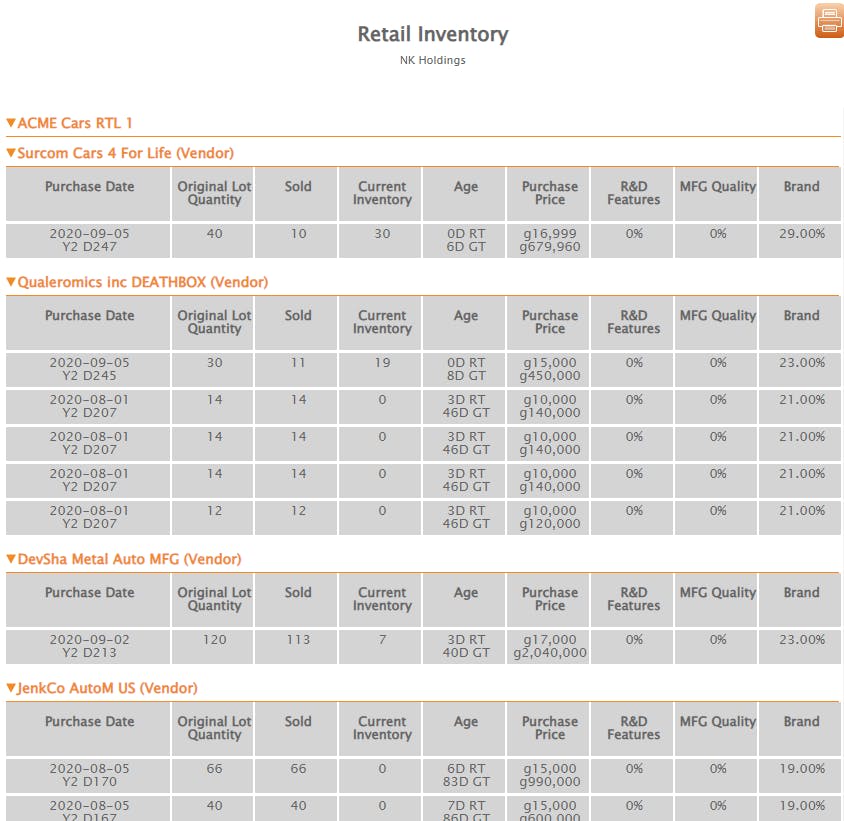Select the 2020-09-02 Y2 D213 row
Image resolution: width=844 pixels, height=821 pixels.
point(423,647)
